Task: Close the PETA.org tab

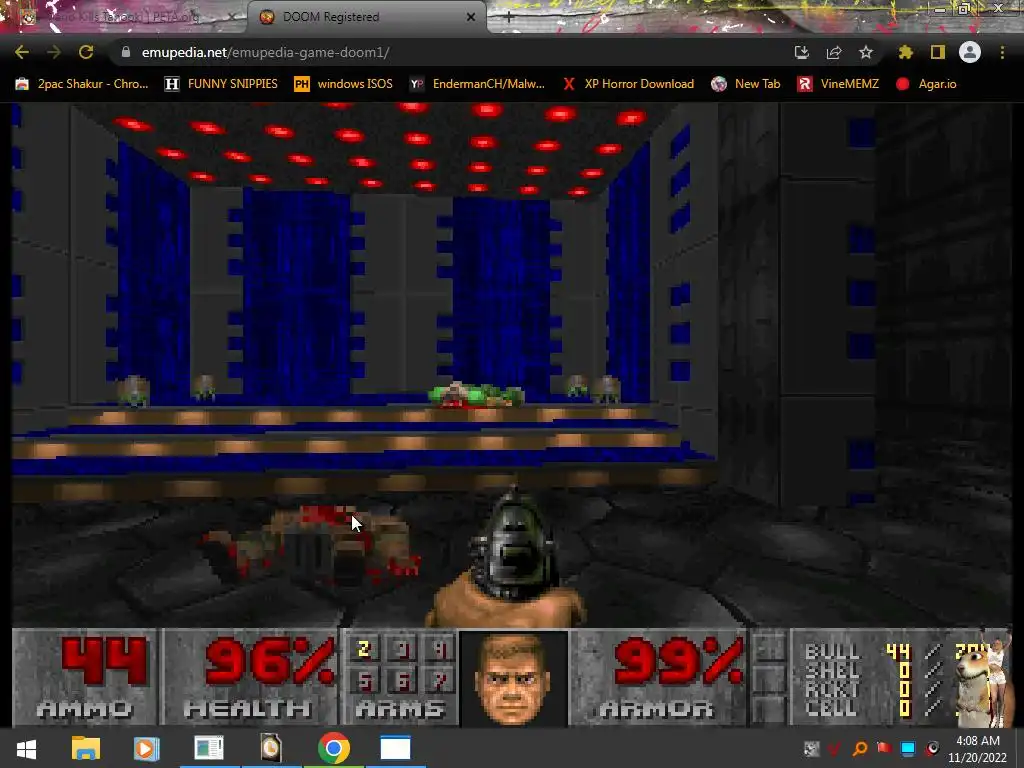Action: click(x=232, y=17)
